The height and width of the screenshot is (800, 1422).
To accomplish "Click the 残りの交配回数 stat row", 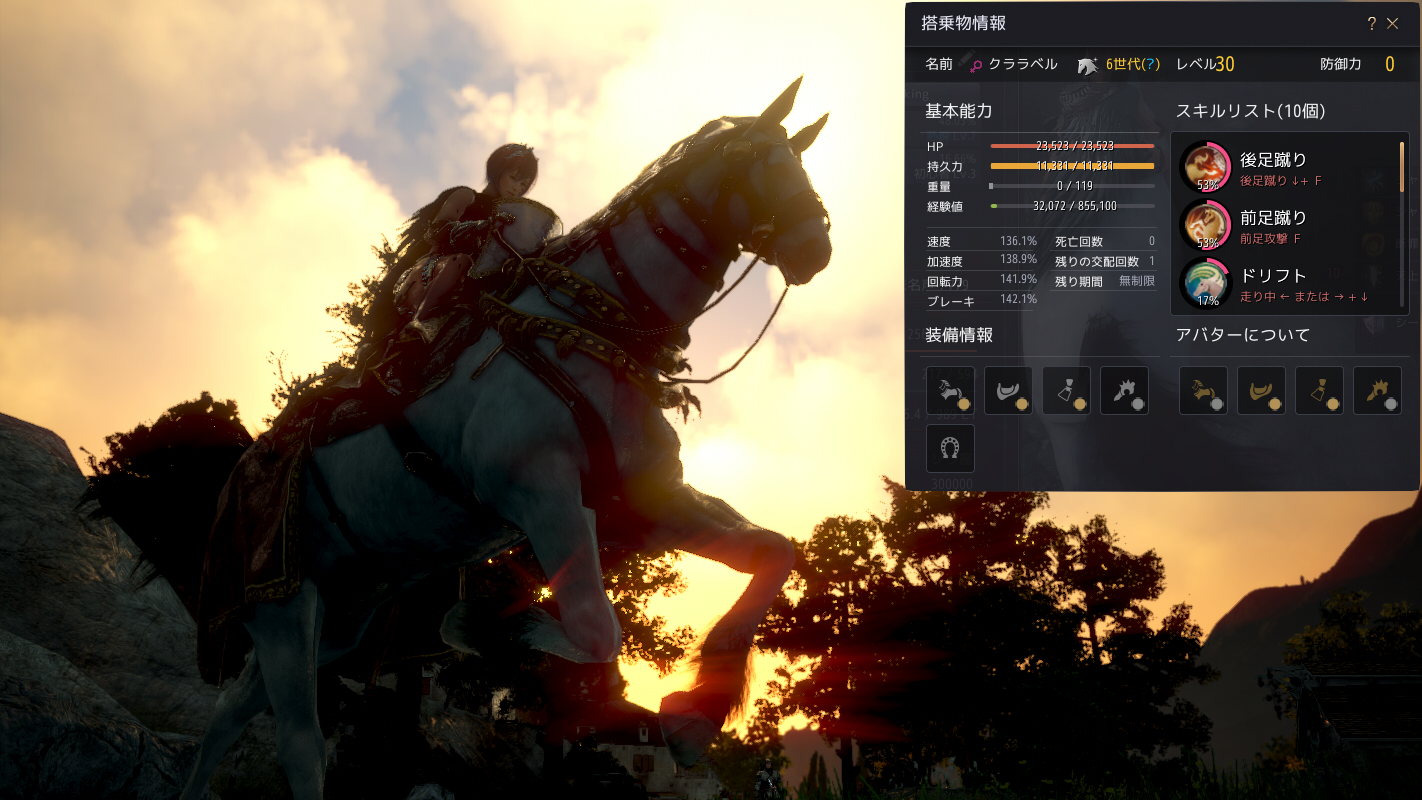I will pos(1105,261).
